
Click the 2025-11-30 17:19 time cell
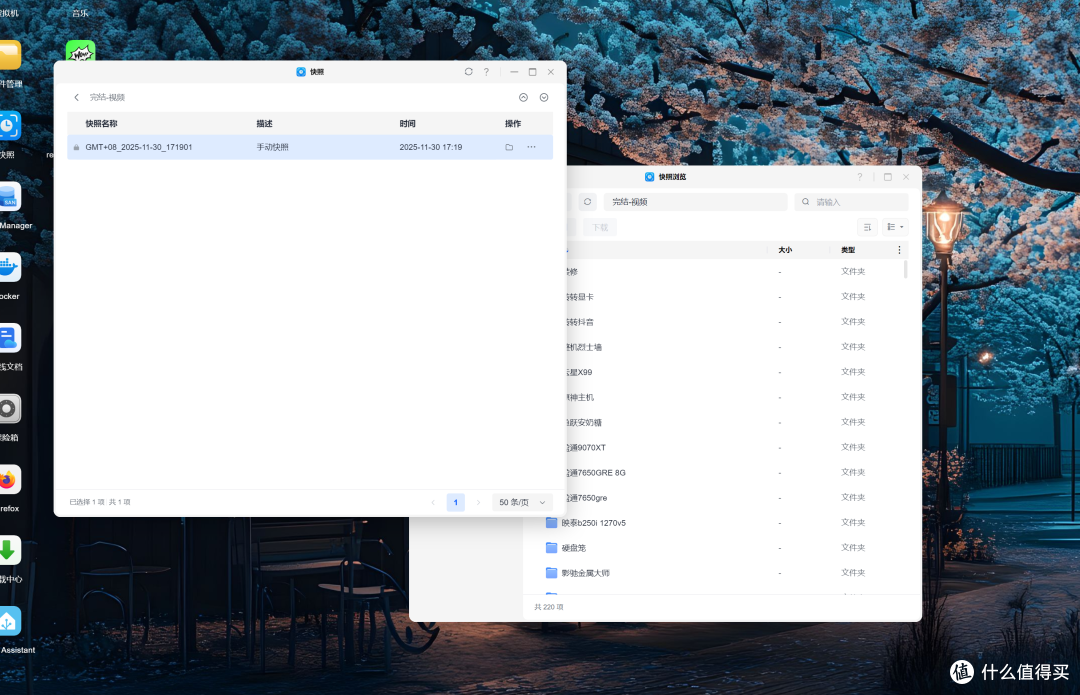430,147
